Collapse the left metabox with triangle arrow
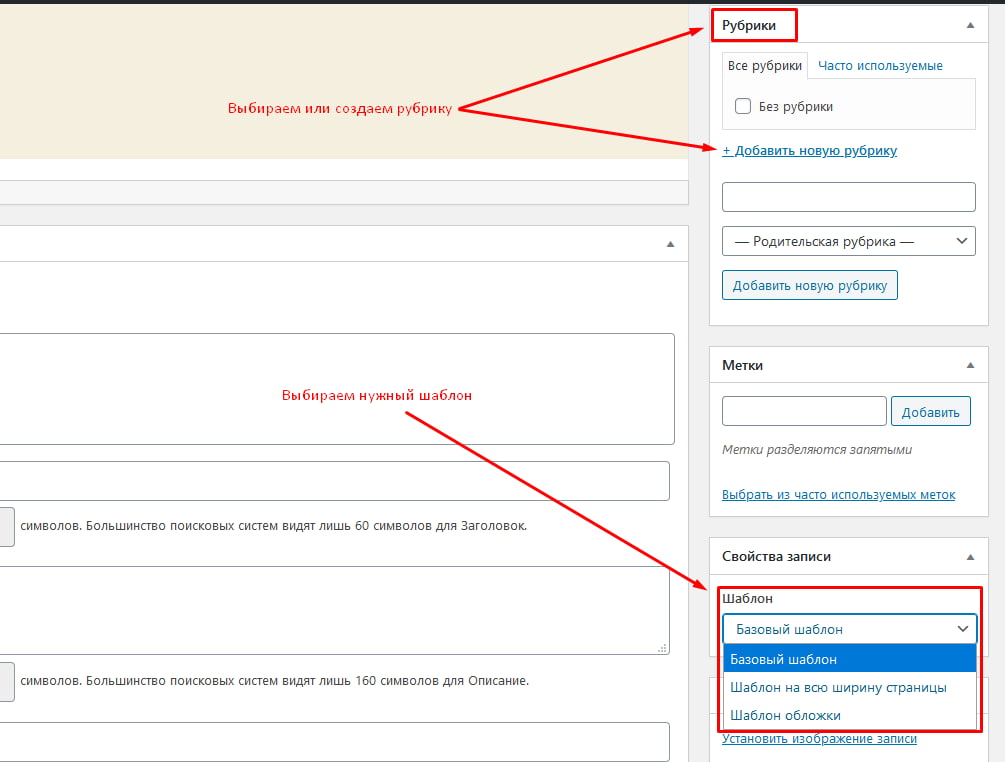Screen dimensions: 1005x762 [x=670, y=244]
